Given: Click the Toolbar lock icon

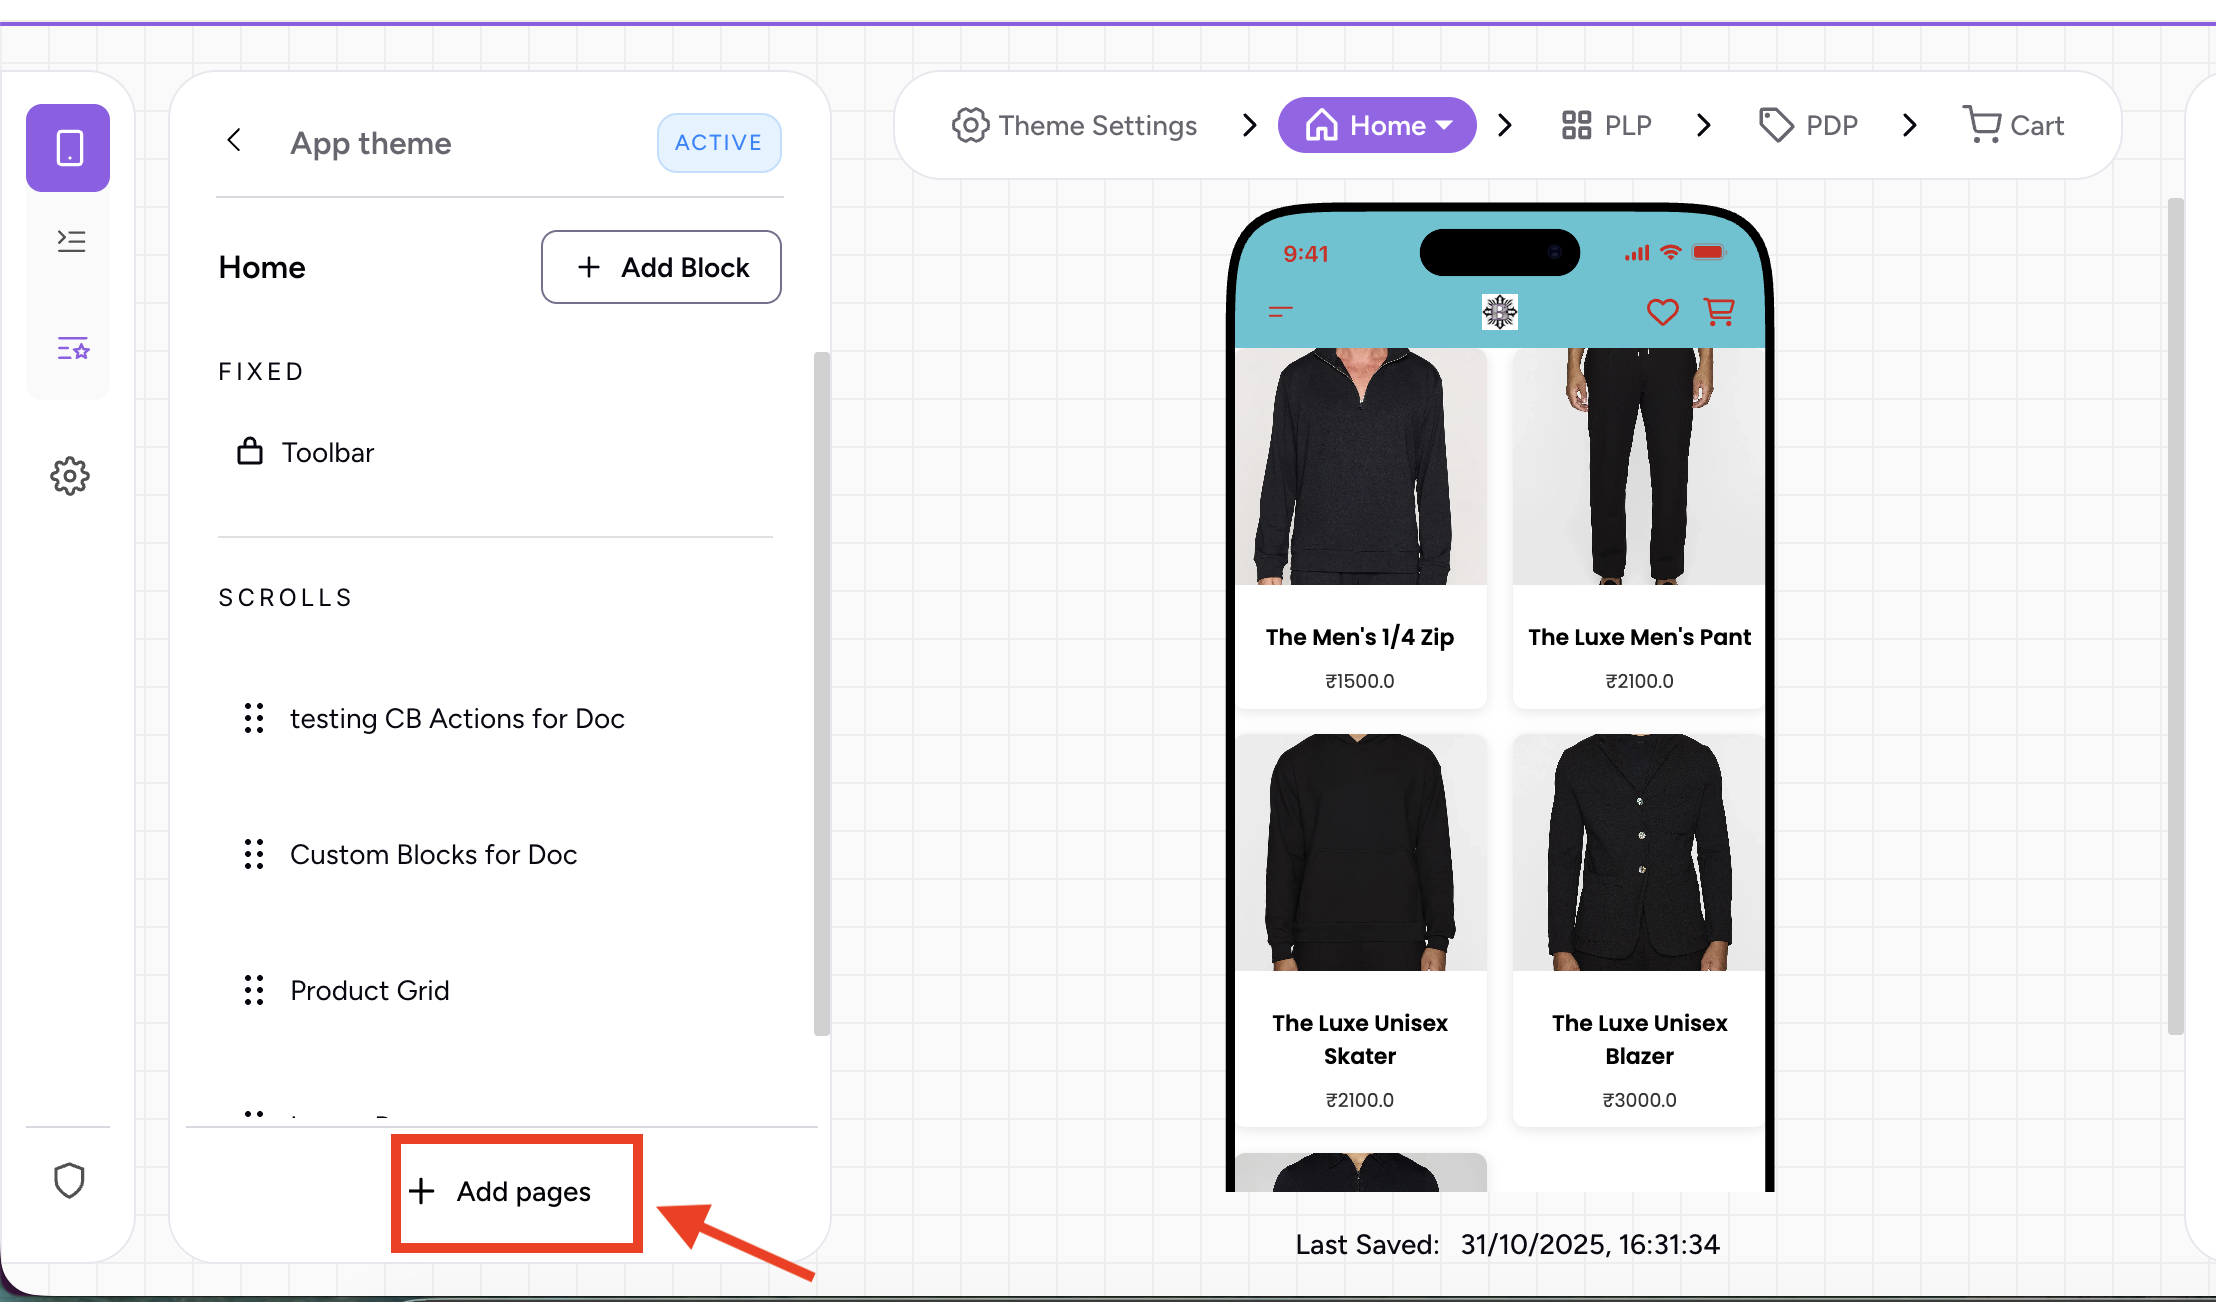Looking at the screenshot, I should pyautogui.click(x=249, y=452).
